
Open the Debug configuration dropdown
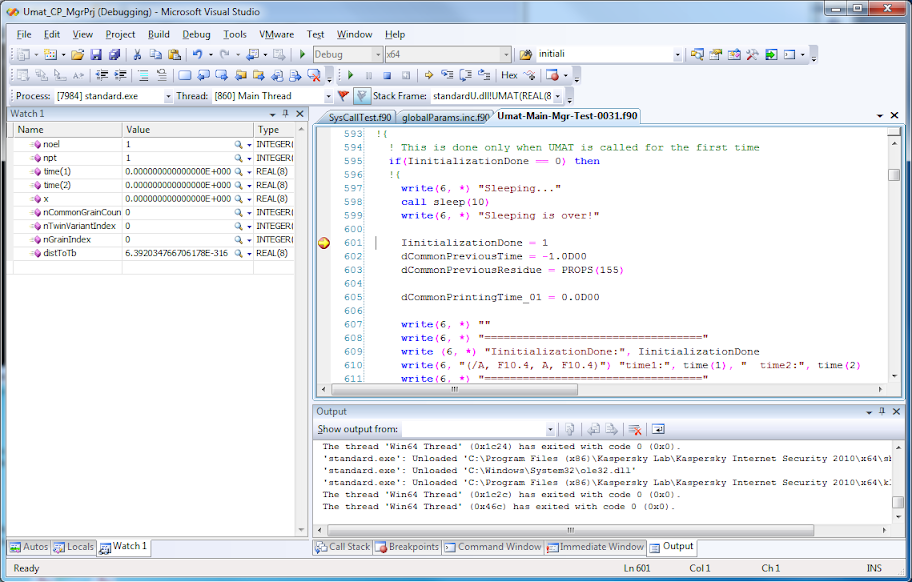(x=376, y=54)
